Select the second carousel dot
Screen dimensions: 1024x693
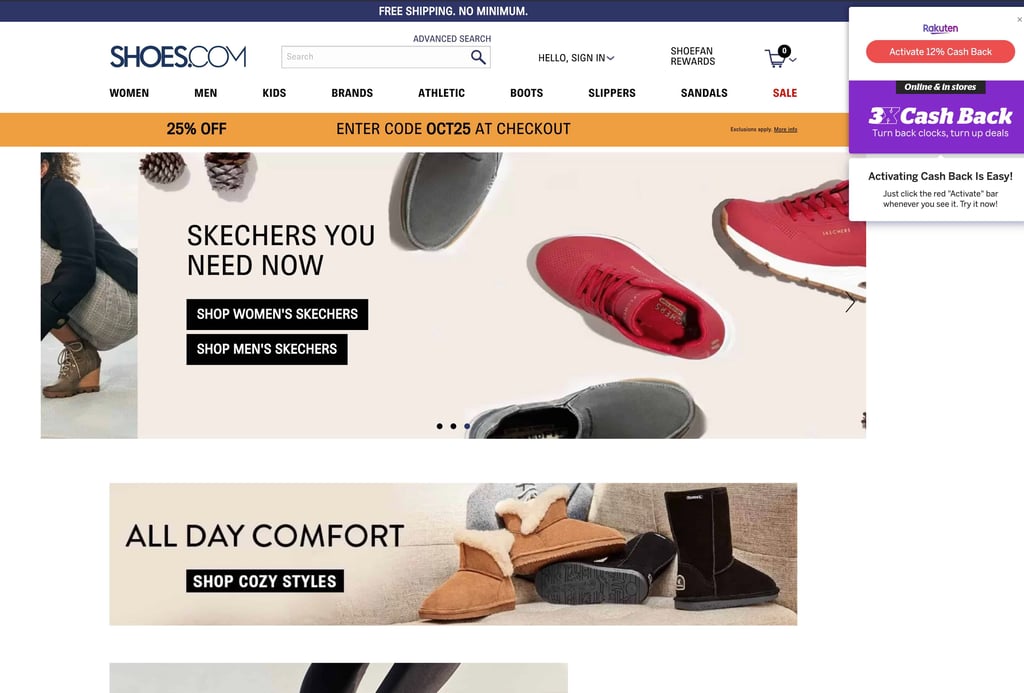point(453,427)
